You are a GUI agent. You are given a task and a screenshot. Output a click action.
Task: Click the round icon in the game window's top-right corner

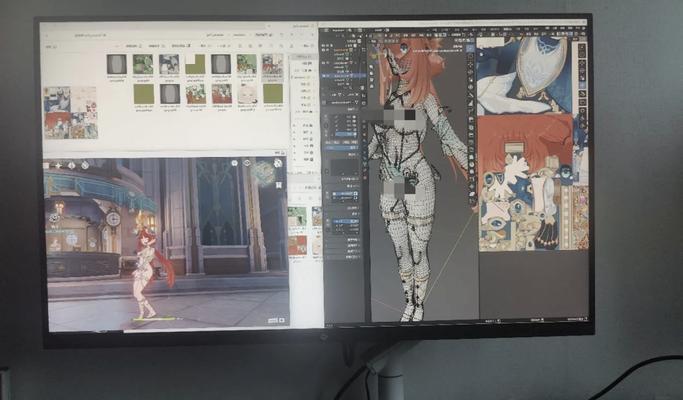click(277, 163)
